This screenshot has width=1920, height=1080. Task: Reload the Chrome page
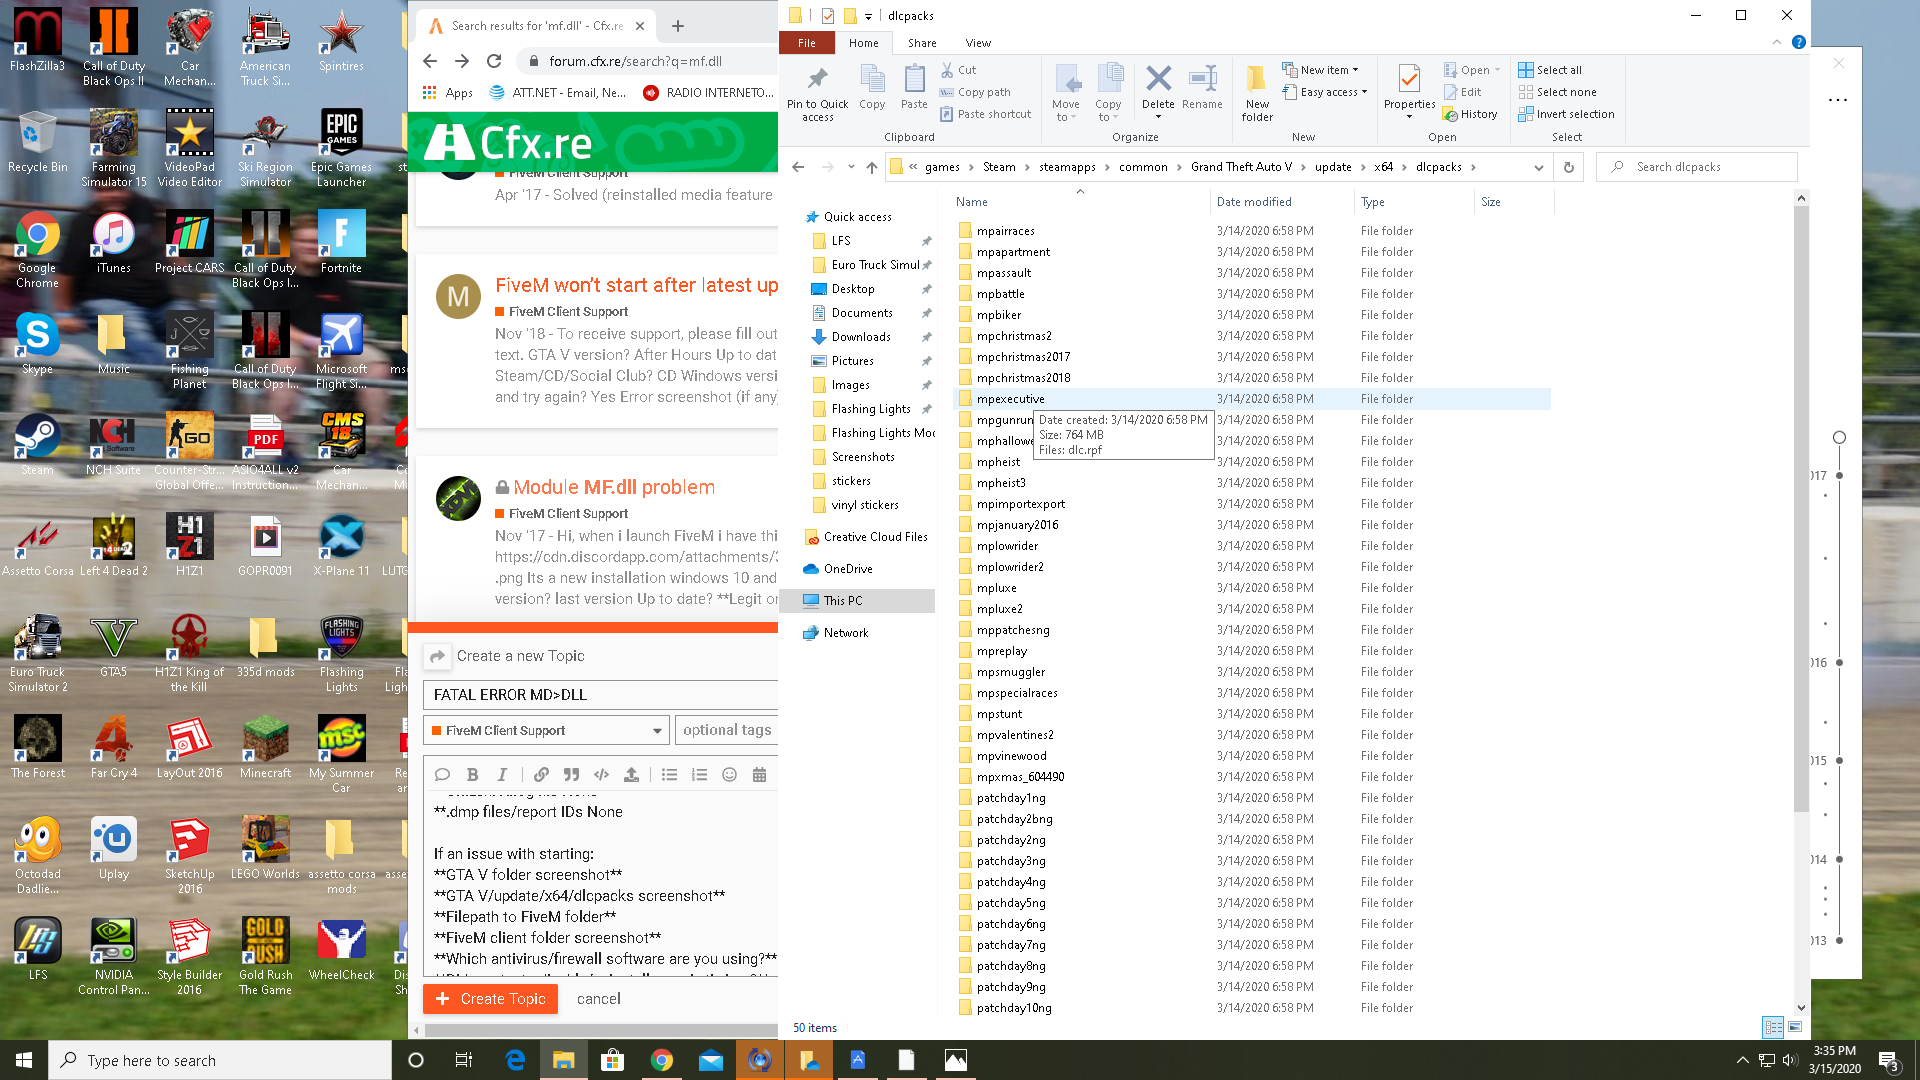pyautogui.click(x=494, y=61)
